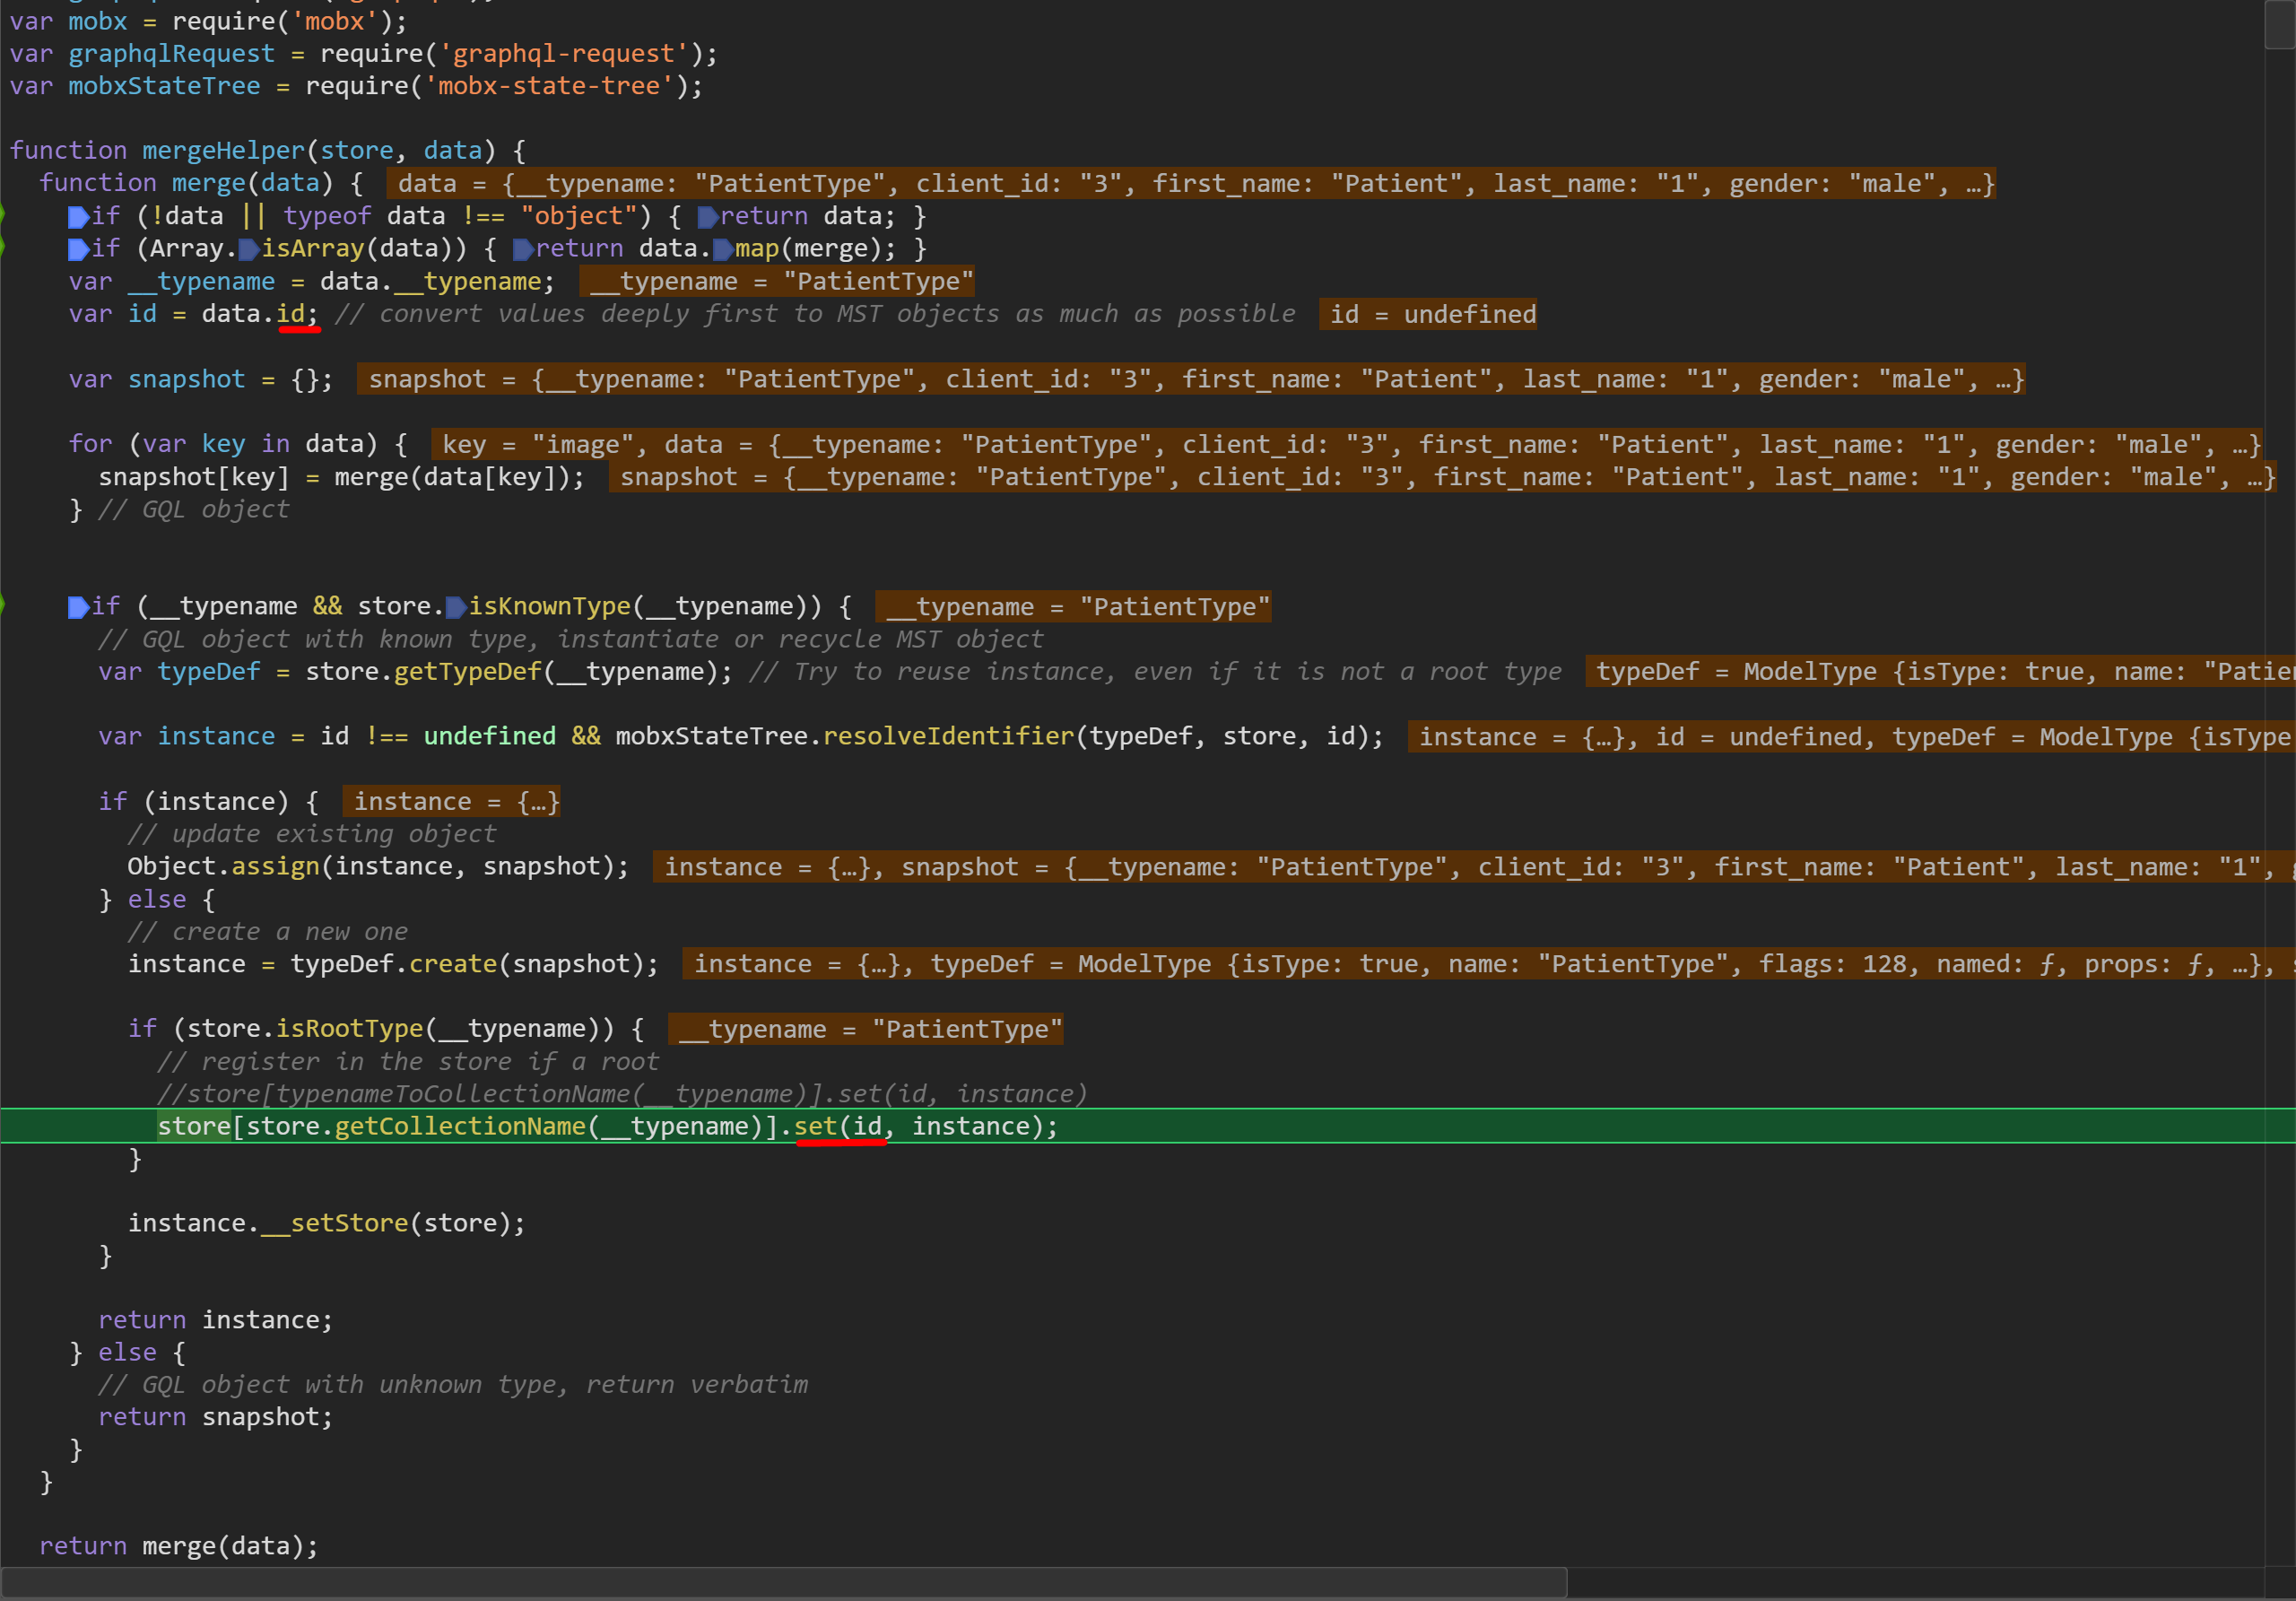Toggle the inline breakpoint before "if (!data"
The height and width of the screenshot is (1601, 2296).
point(78,216)
